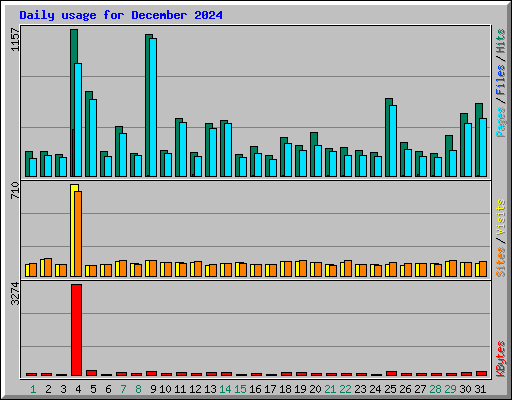
Task: Click the Sites legend label
Action: (x=500, y=262)
